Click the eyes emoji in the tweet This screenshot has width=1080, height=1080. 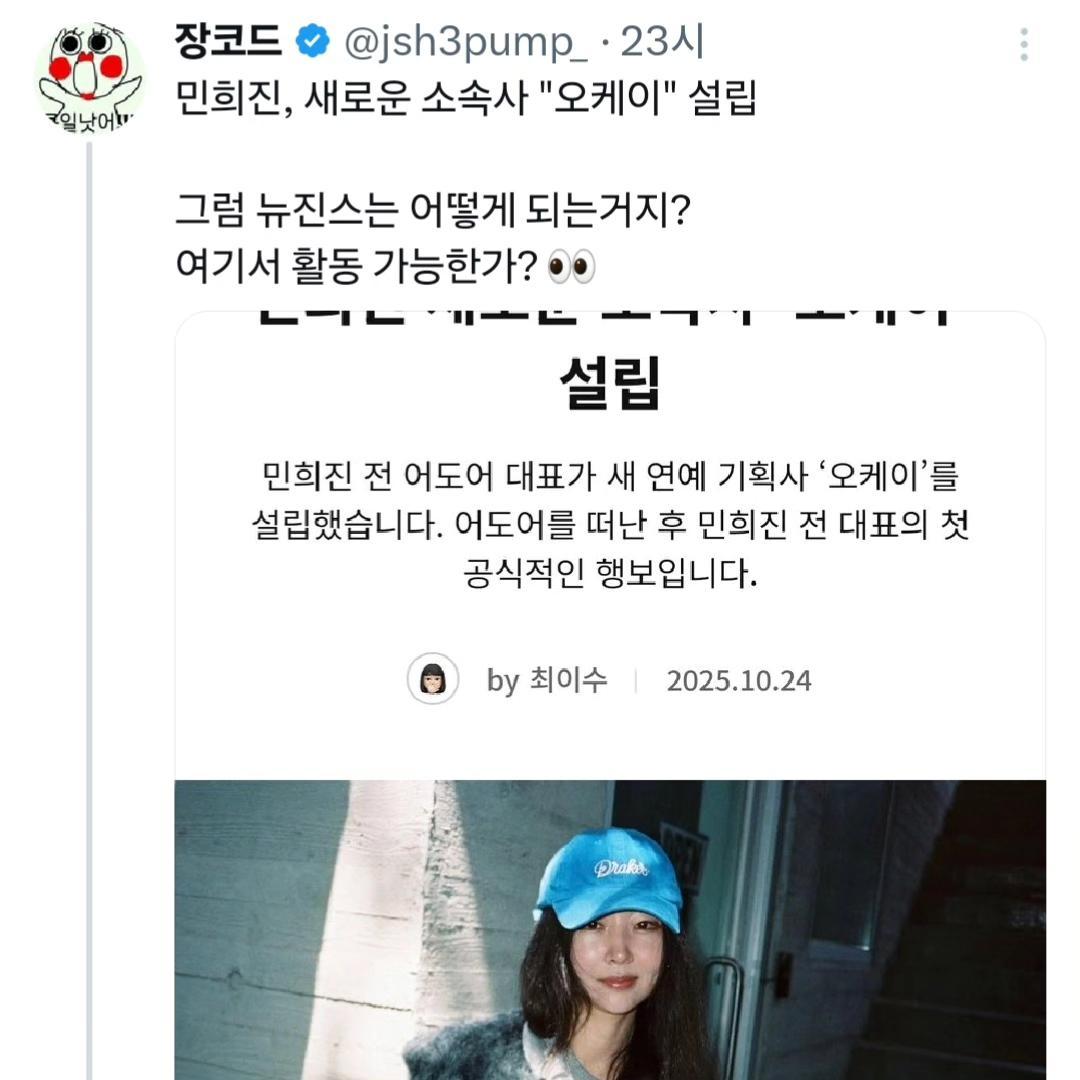click(x=571, y=266)
